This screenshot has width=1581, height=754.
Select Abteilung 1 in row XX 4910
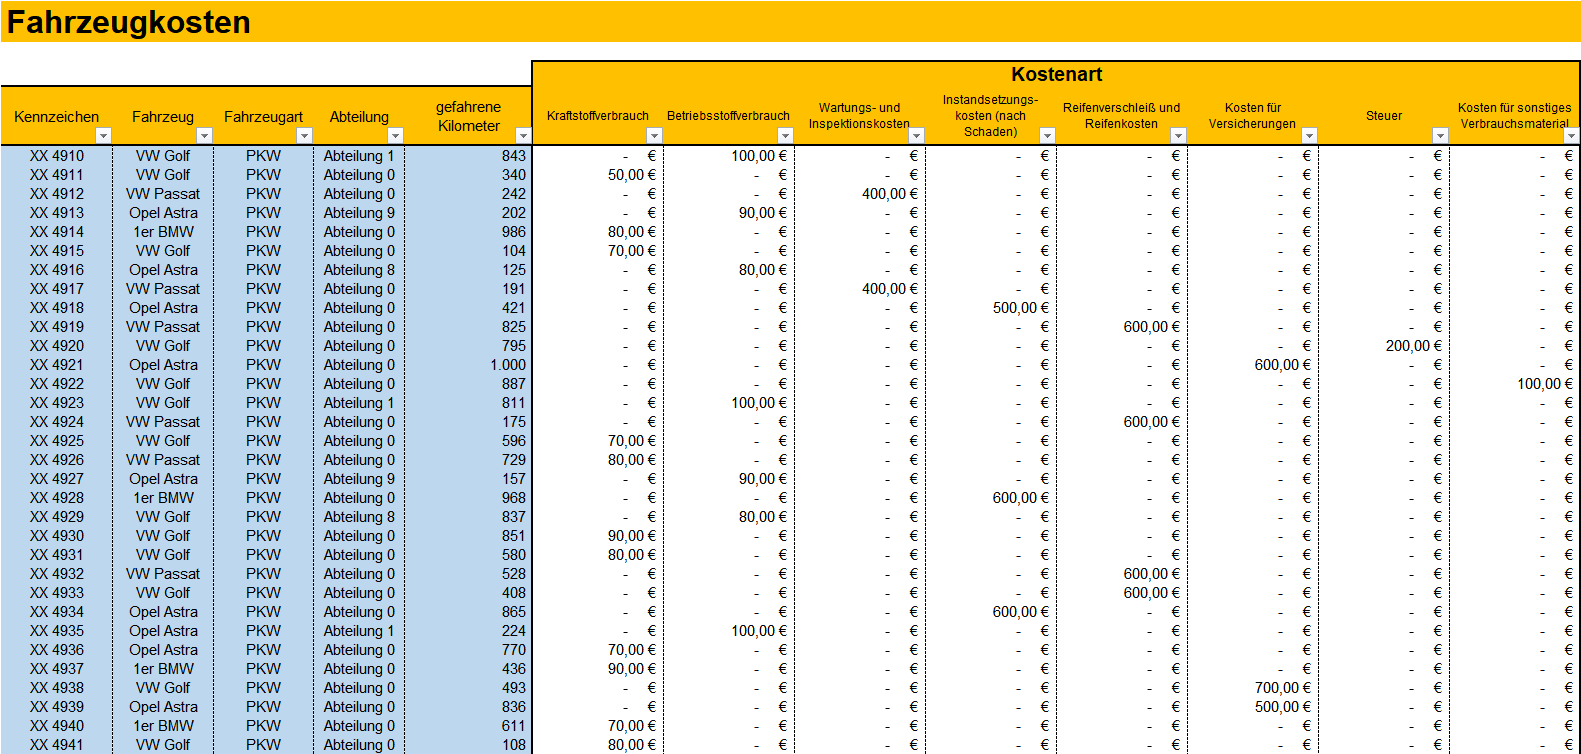coord(359,156)
